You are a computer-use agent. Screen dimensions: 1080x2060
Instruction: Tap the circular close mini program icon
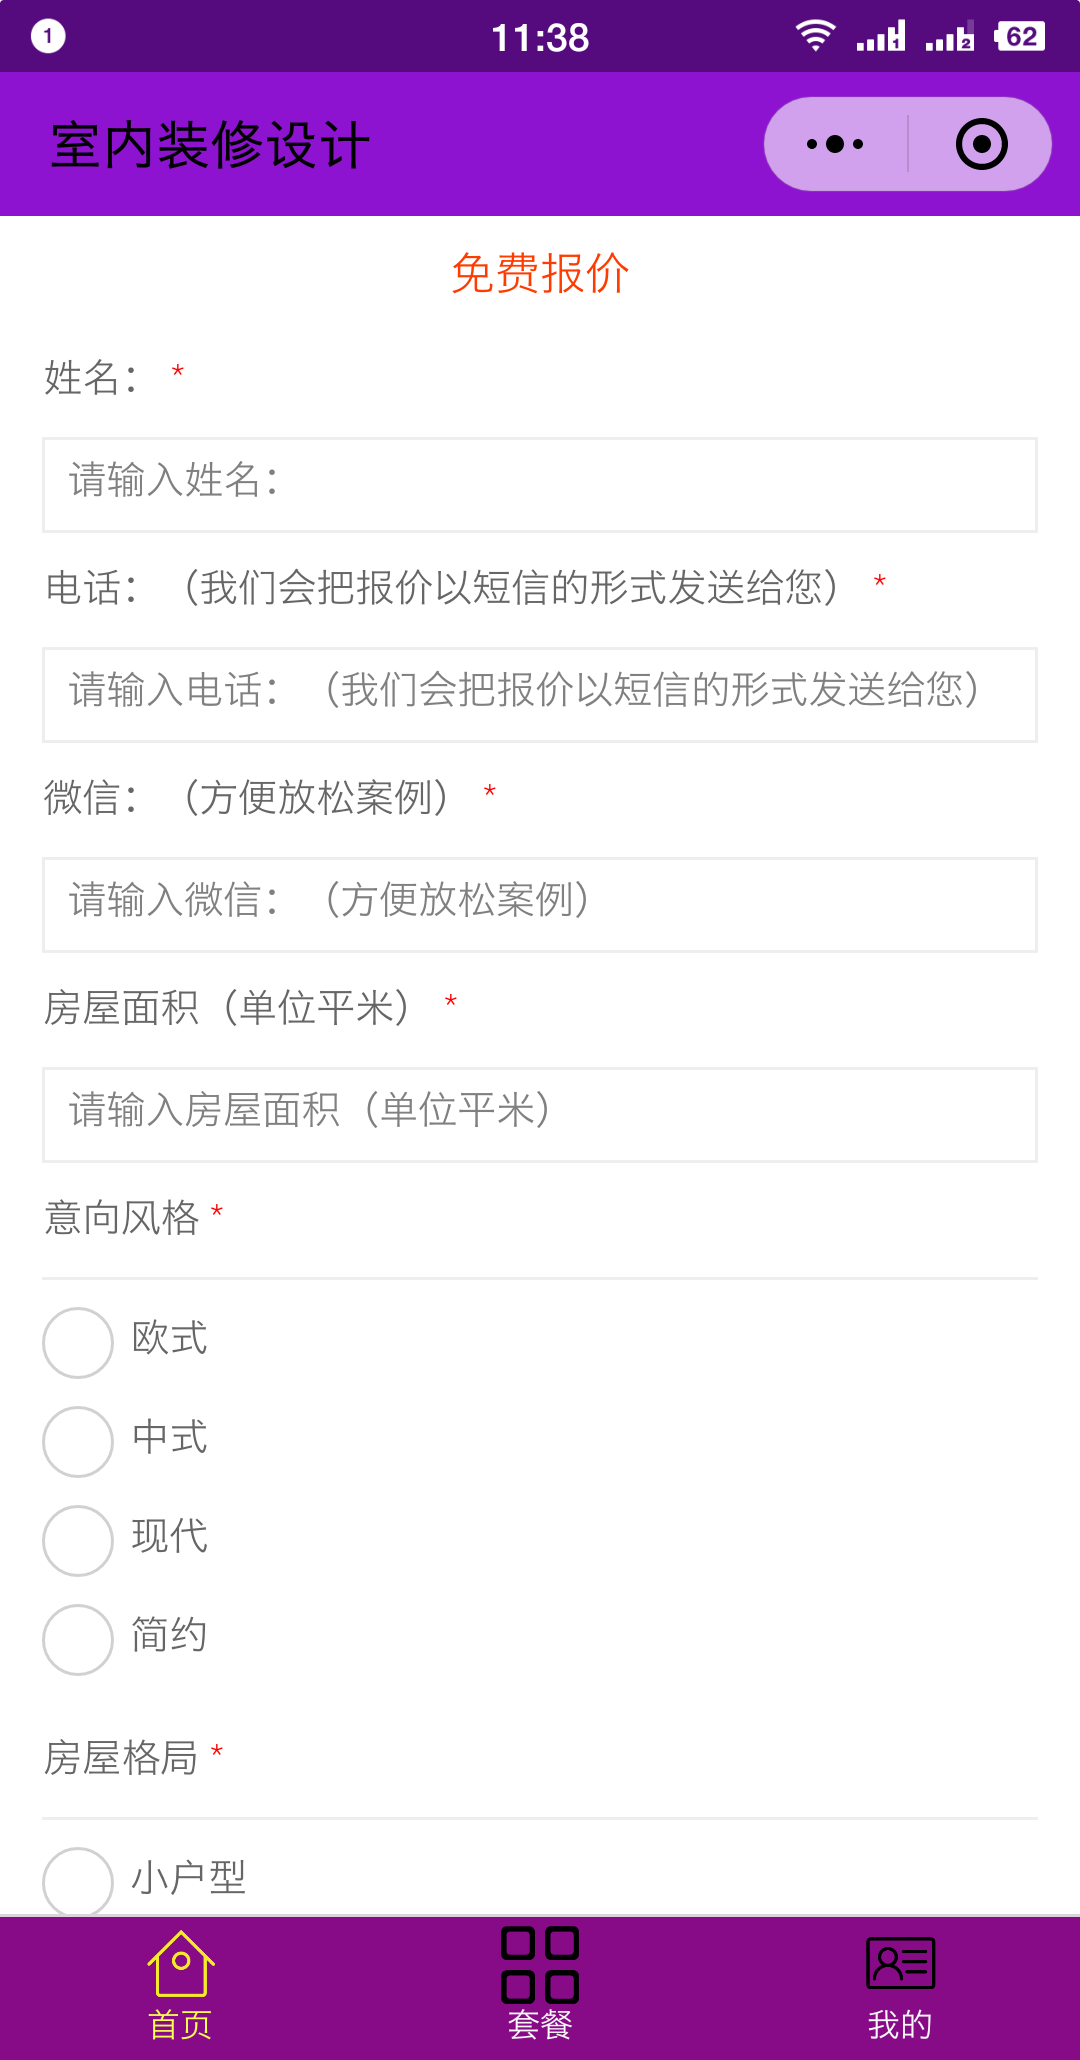click(981, 144)
